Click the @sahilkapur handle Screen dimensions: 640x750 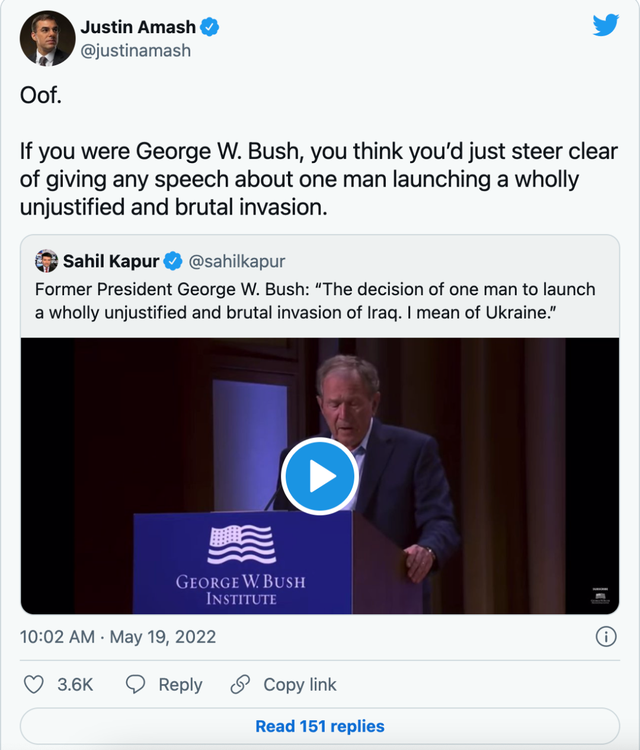[x=237, y=261]
